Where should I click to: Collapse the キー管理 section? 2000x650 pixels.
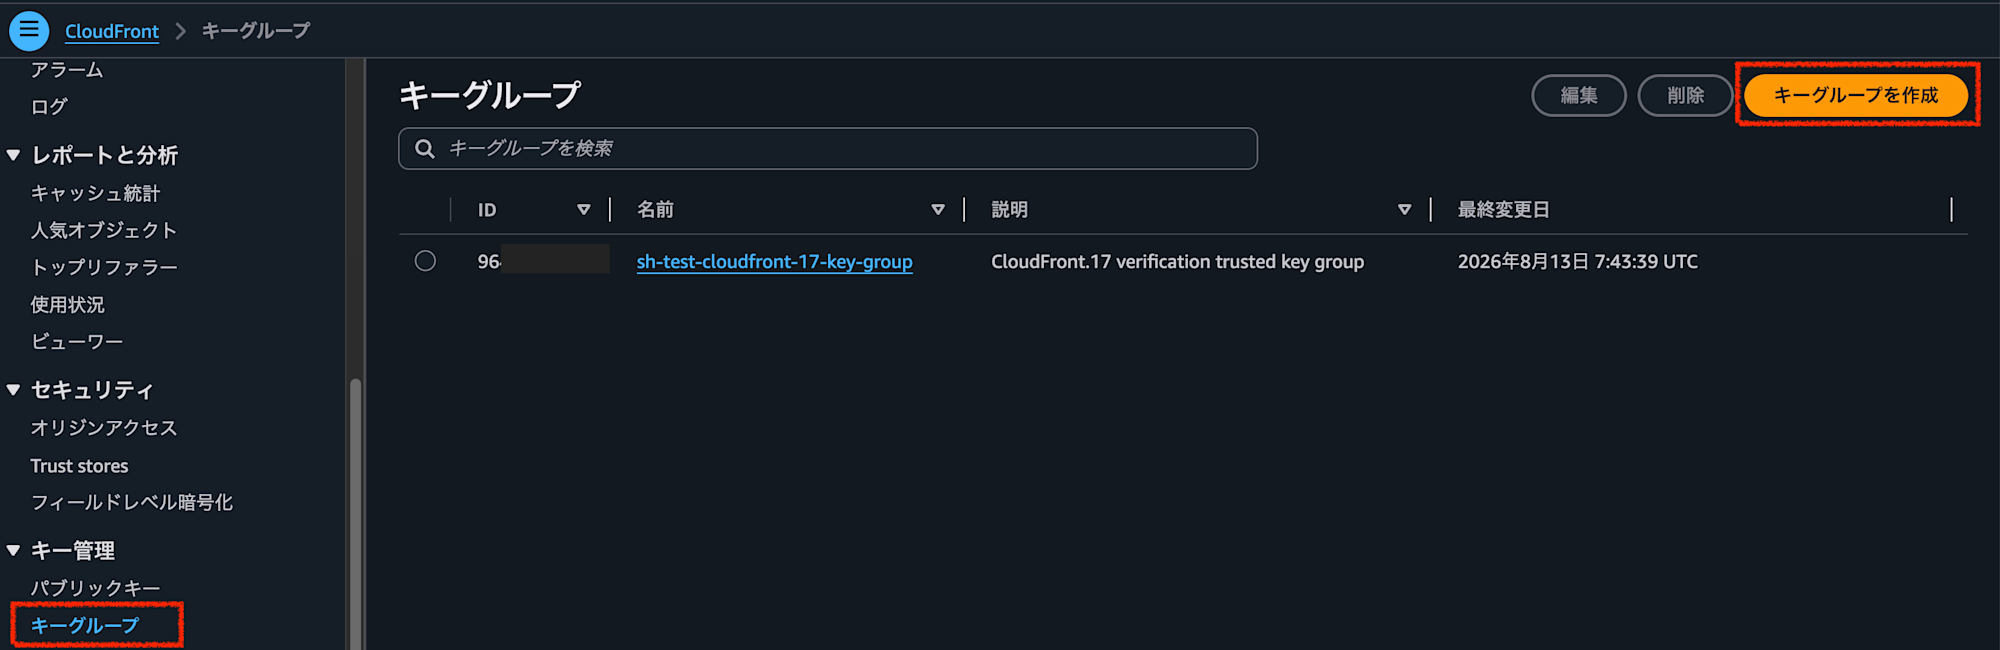pos(14,551)
